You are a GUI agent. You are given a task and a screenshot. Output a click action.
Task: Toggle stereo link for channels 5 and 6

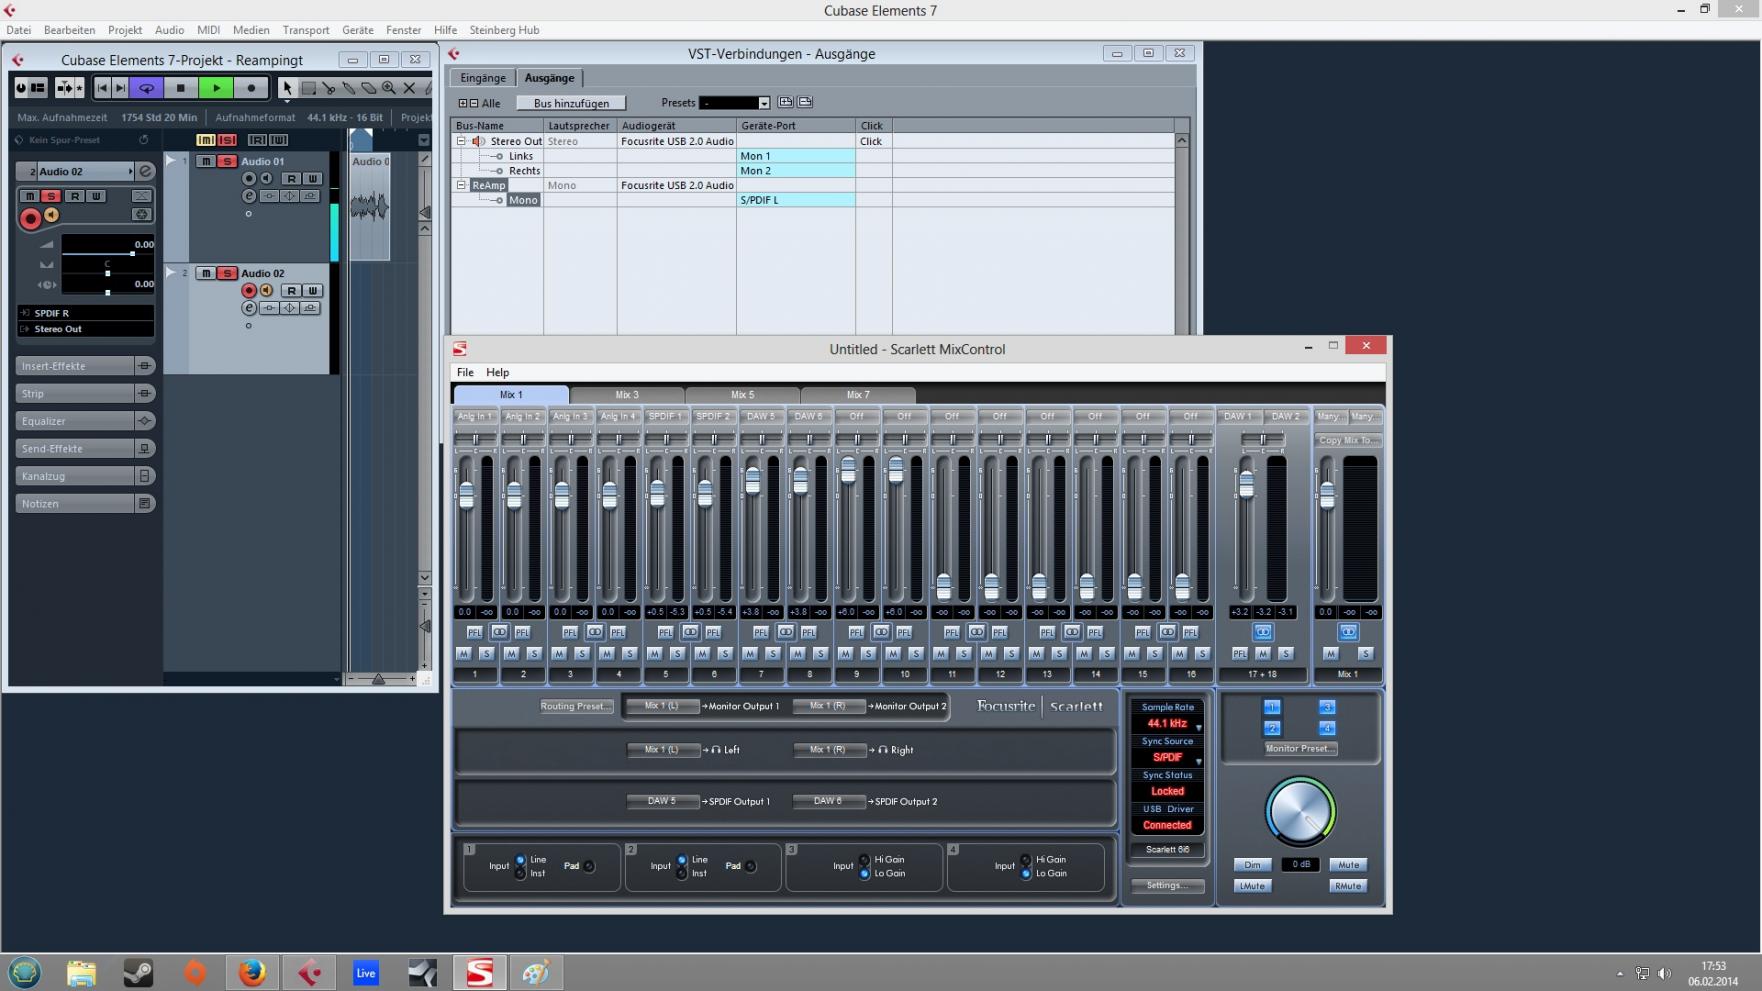pyautogui.click(x=690, y=632)
